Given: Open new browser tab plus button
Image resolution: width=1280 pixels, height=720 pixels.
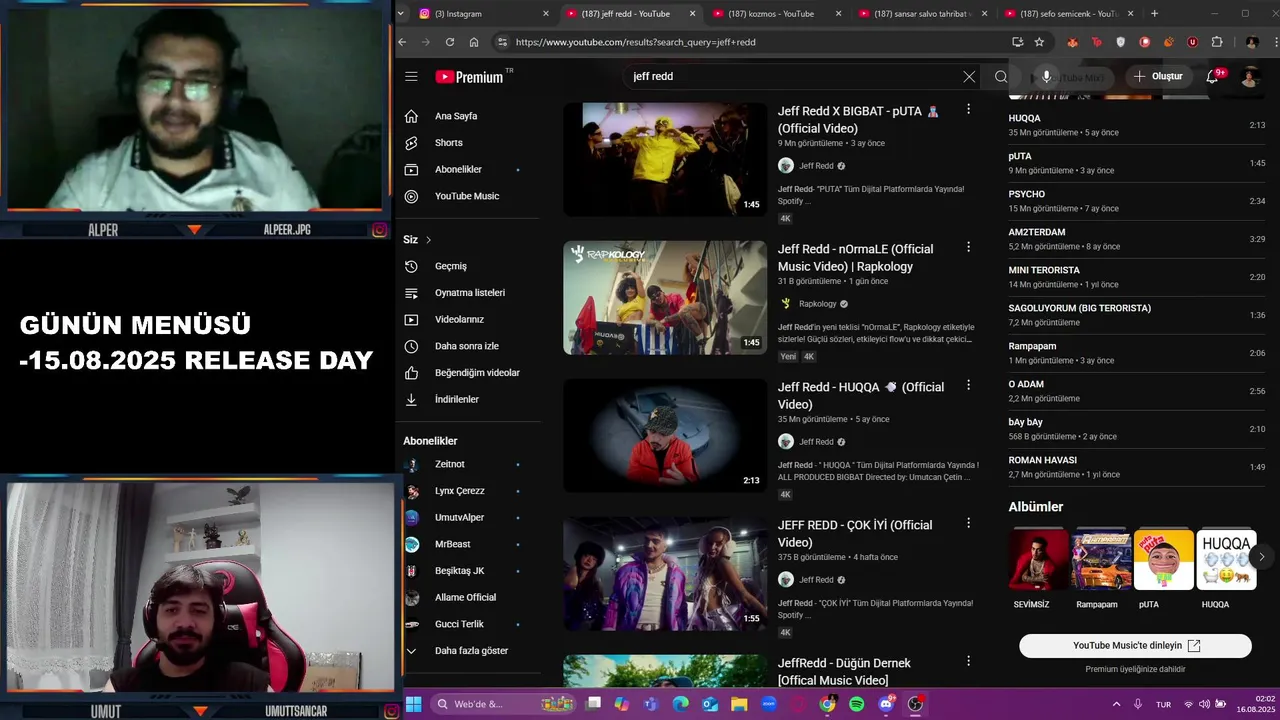Looking at the screenshot, I should pos(1155,14).
